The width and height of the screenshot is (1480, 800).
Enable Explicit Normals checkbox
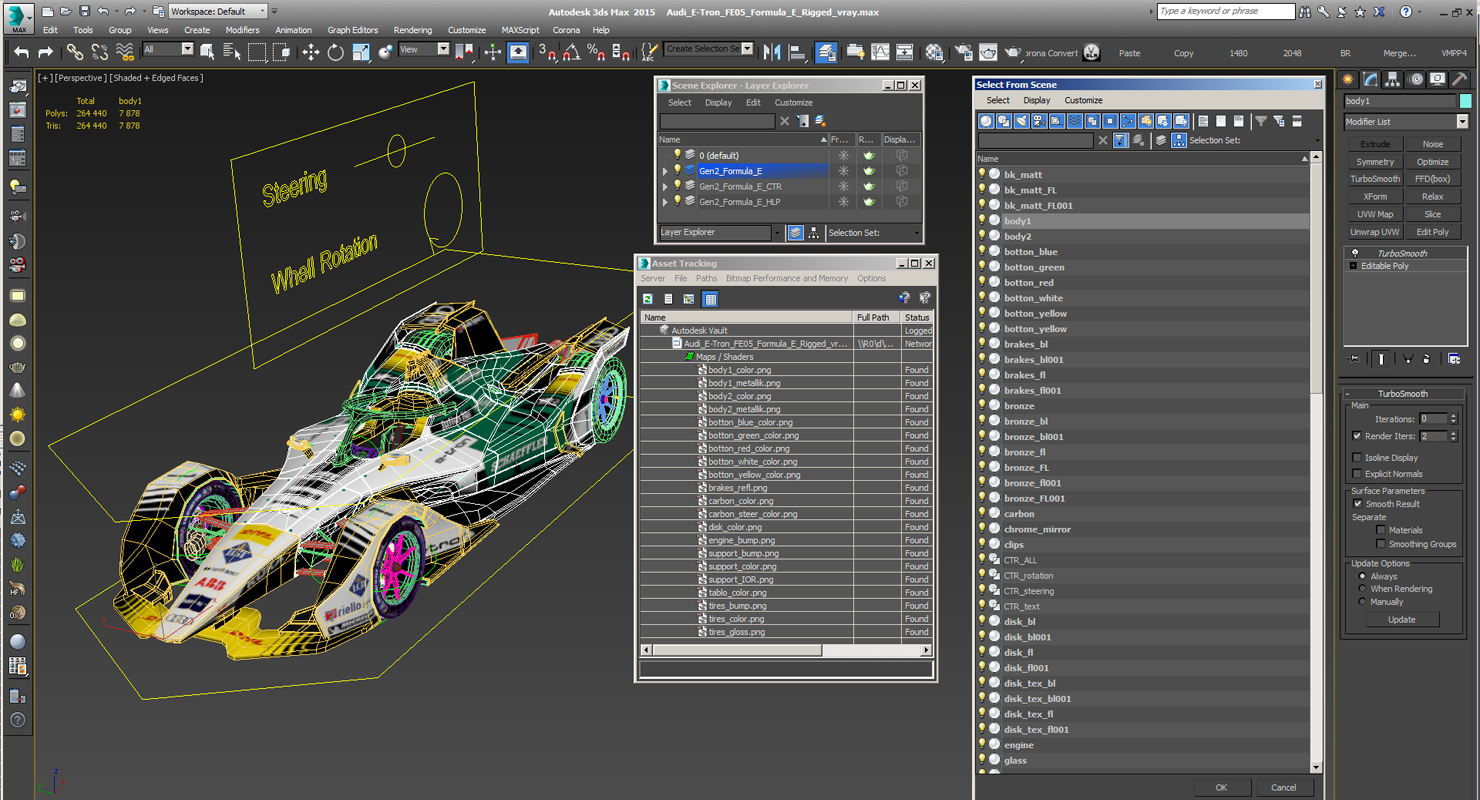click(x=1357, y=474)
